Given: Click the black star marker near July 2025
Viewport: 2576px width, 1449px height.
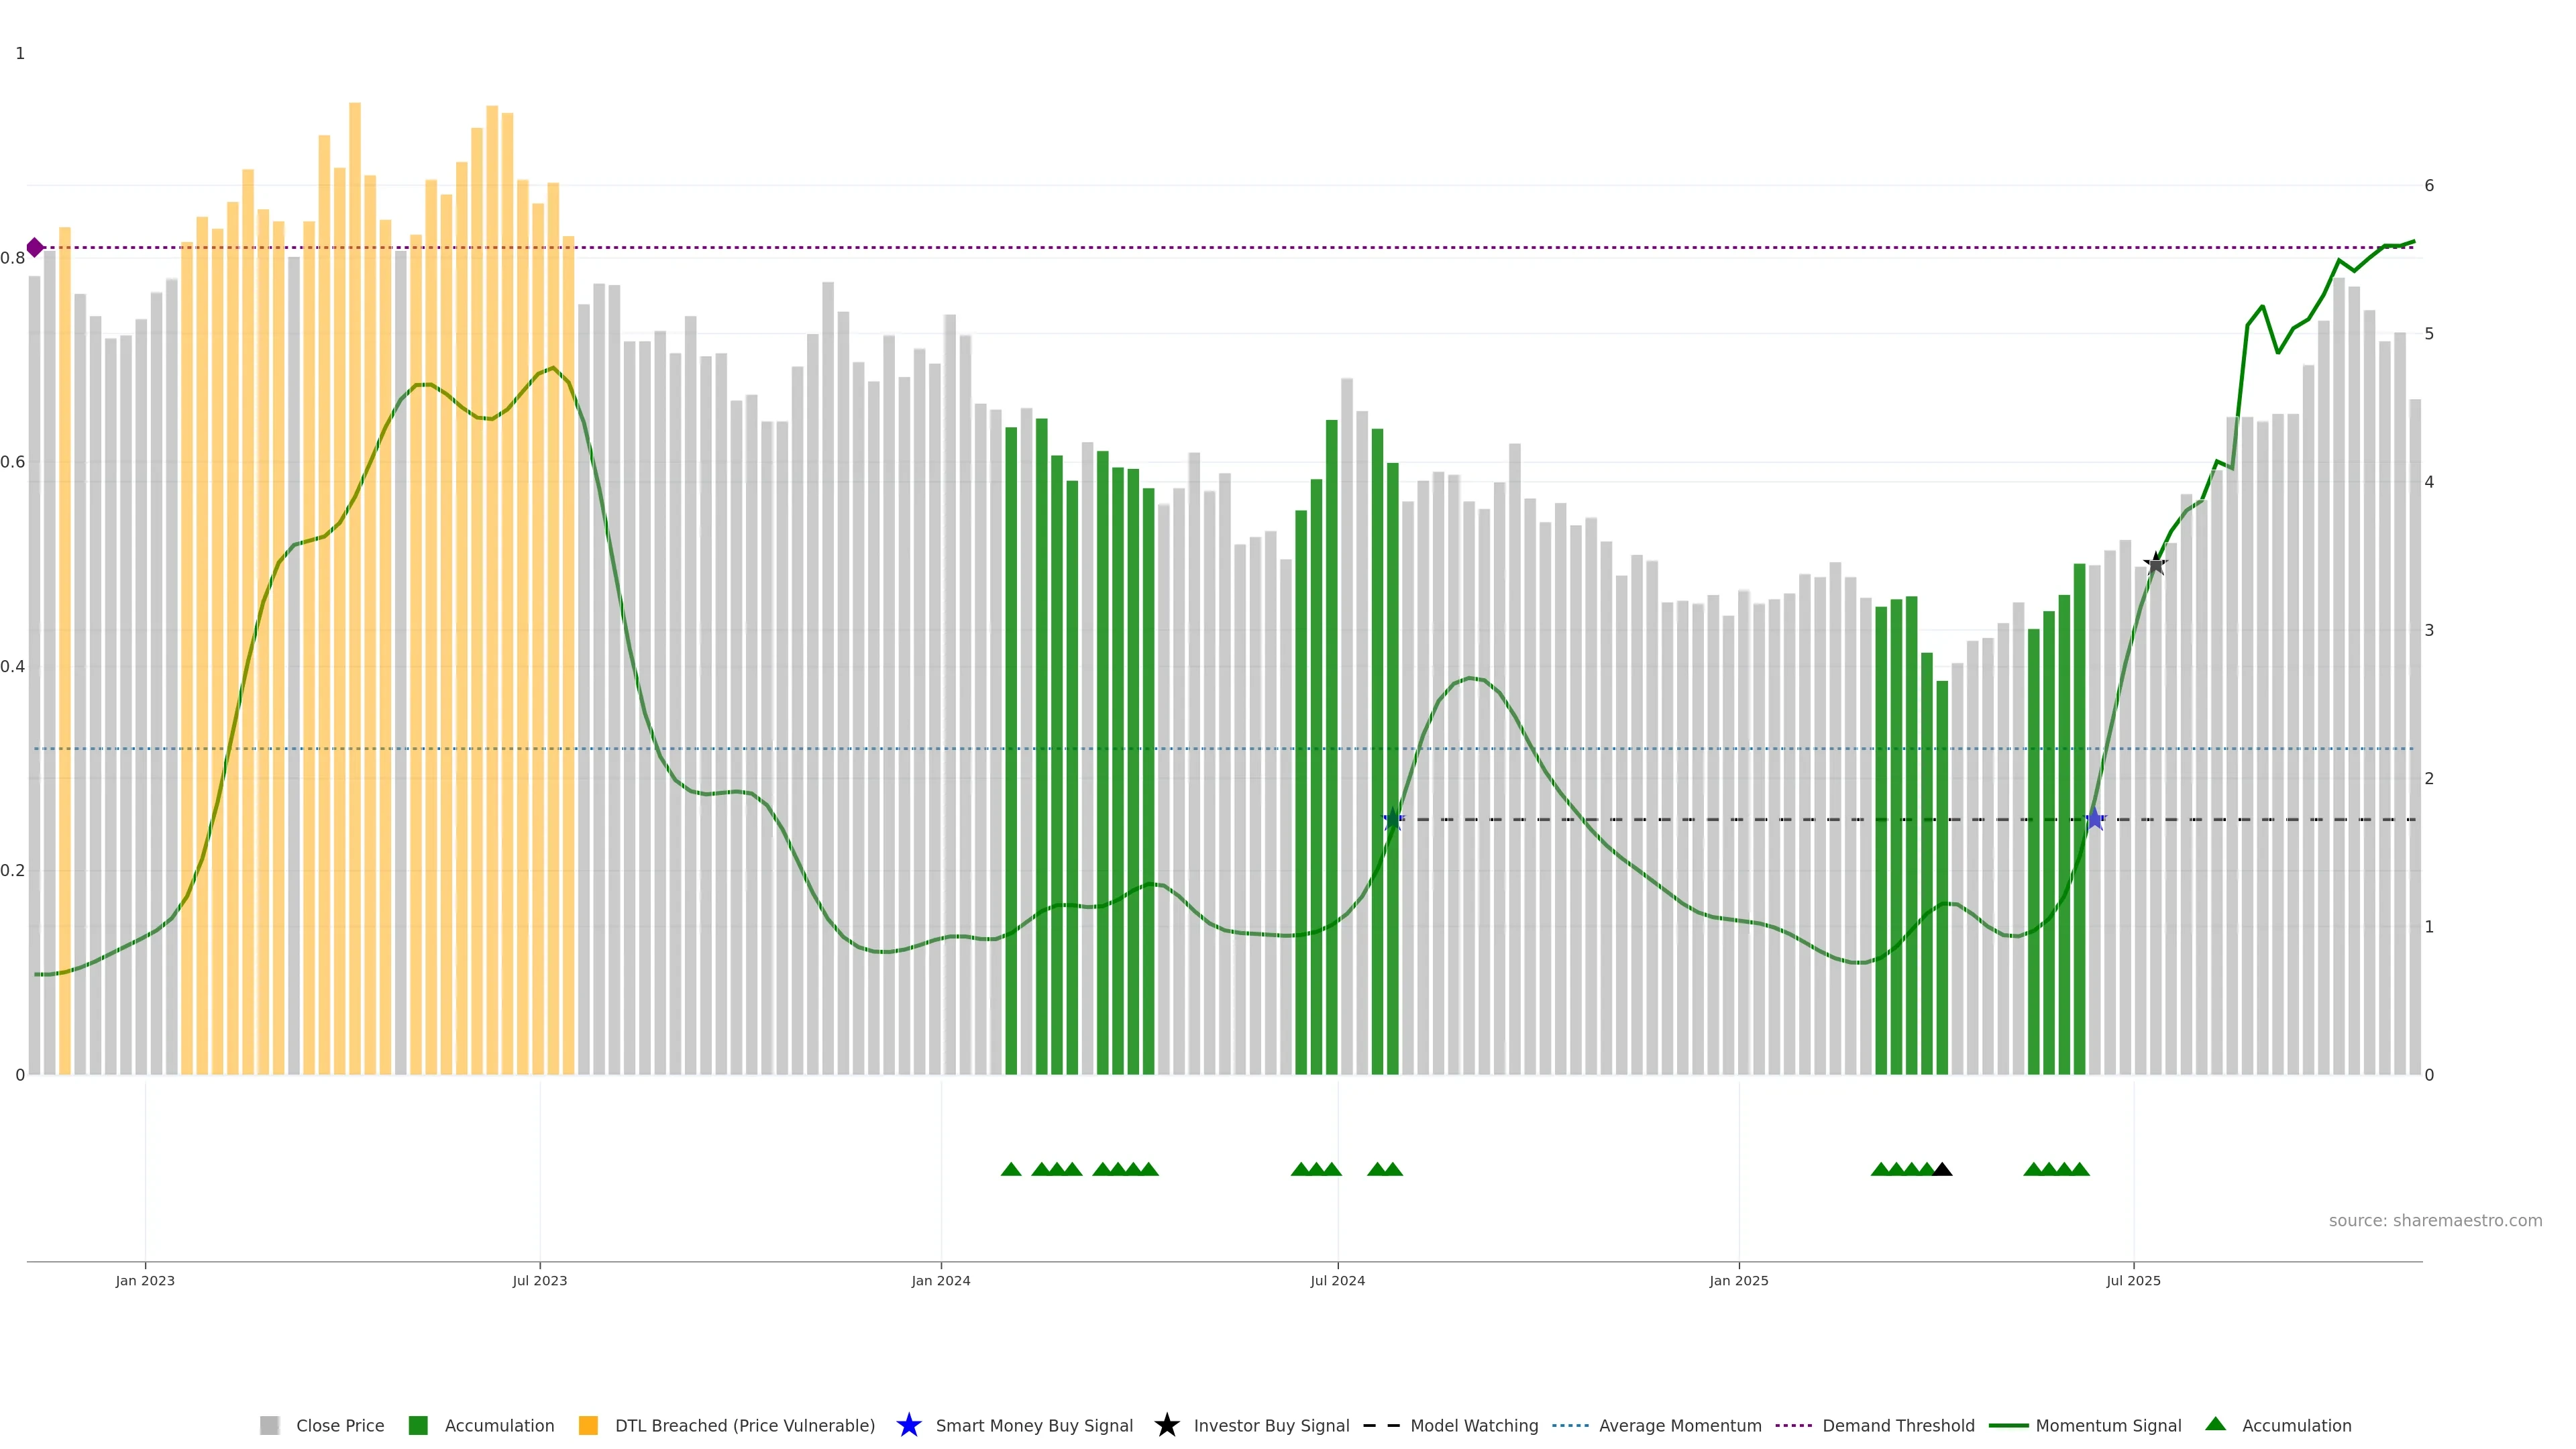Looking at the screenshot, I should (x=2155, y=564).
